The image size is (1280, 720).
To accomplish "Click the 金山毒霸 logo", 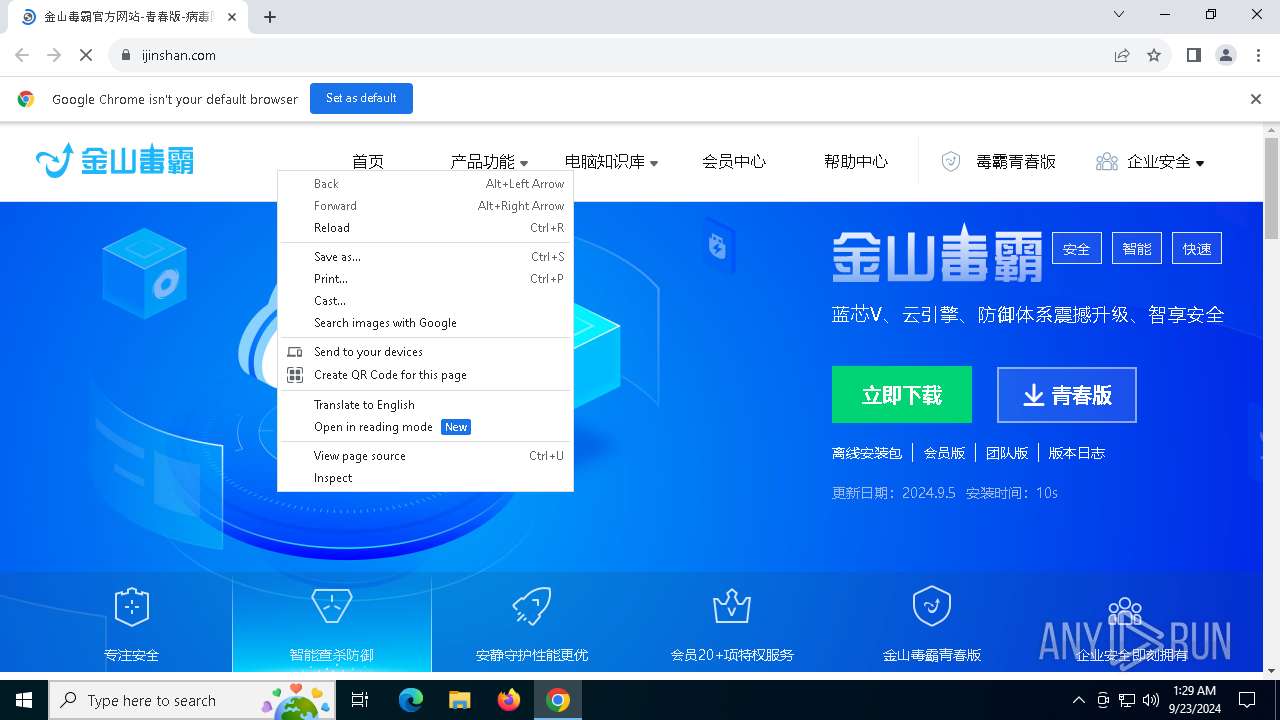I will pos(114,160).
